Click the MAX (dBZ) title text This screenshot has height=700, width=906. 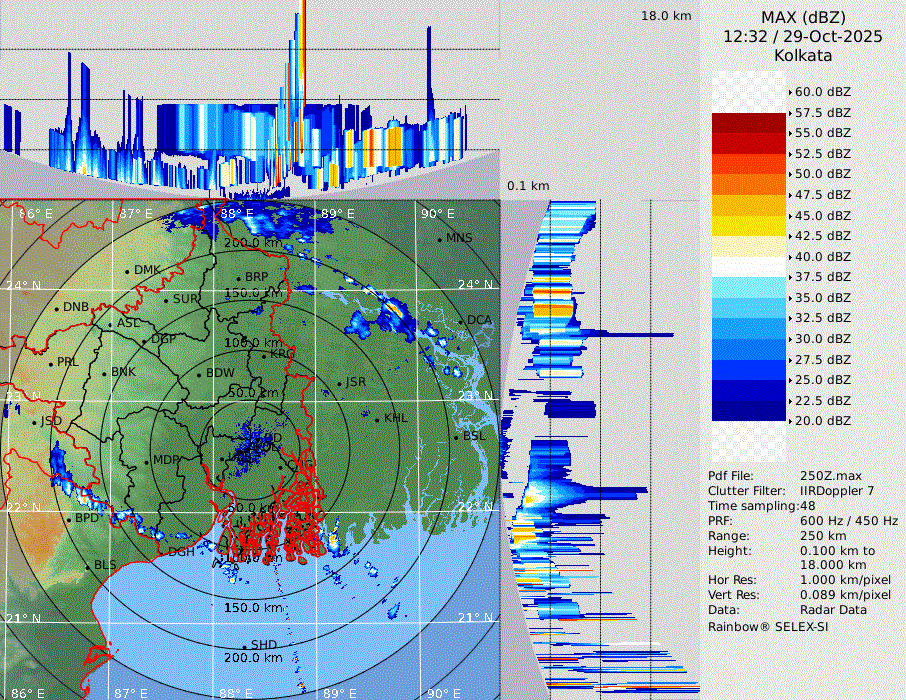point(803,17)
